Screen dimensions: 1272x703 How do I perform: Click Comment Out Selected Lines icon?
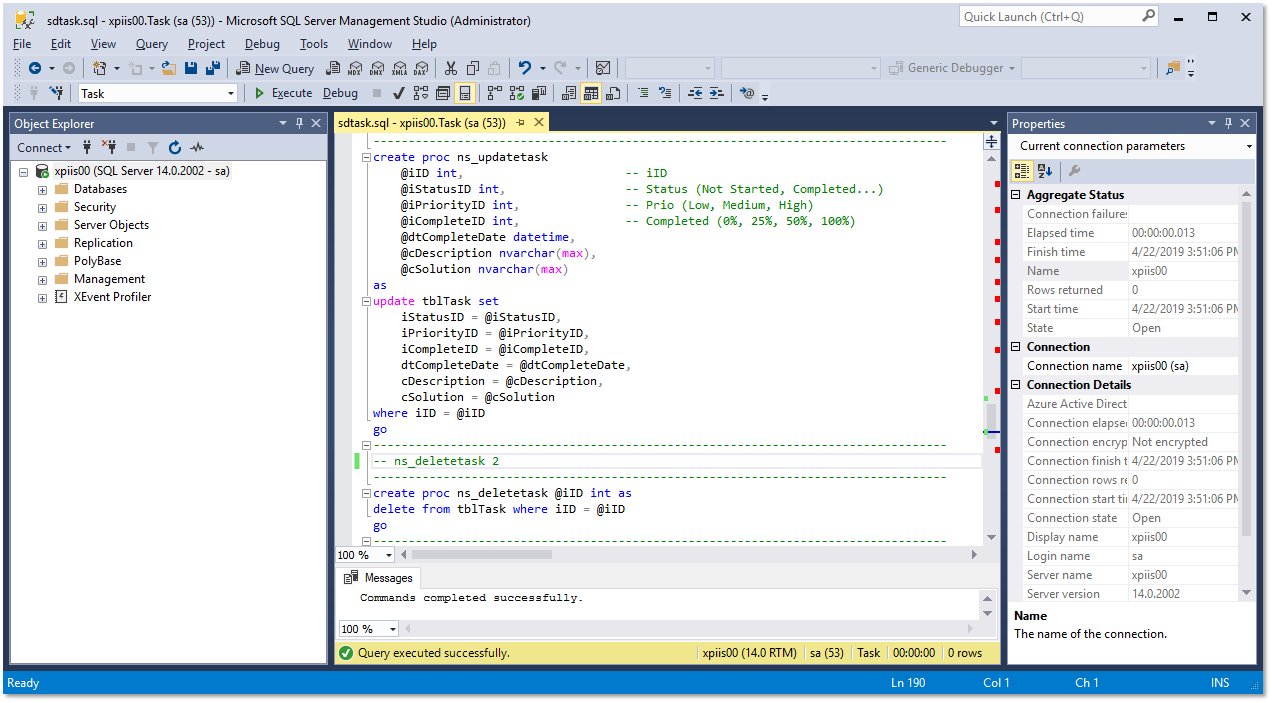643,93
